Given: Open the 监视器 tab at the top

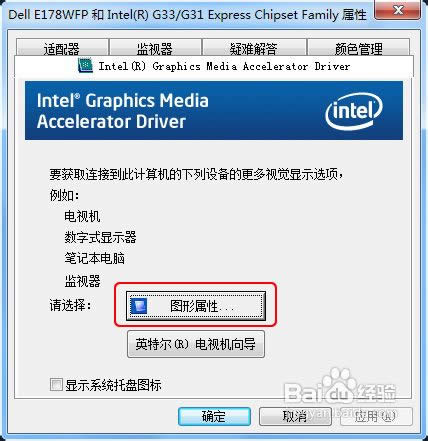Looking at the screenshot, I should pos(155,49).
